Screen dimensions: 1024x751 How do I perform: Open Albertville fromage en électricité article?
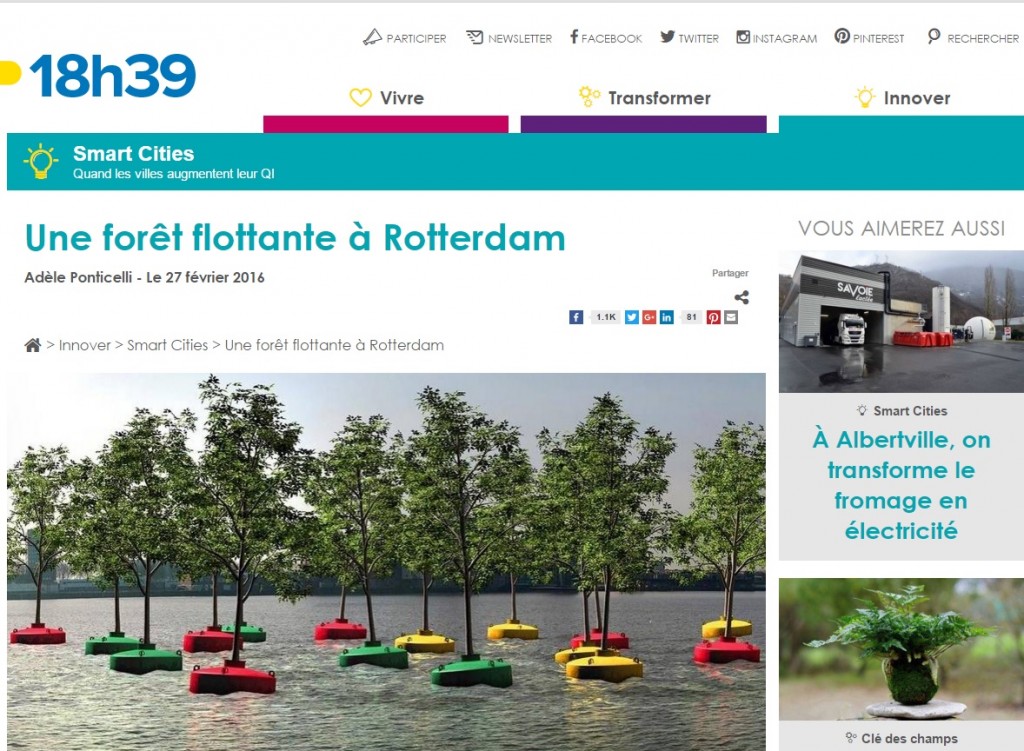click(901, 485)
